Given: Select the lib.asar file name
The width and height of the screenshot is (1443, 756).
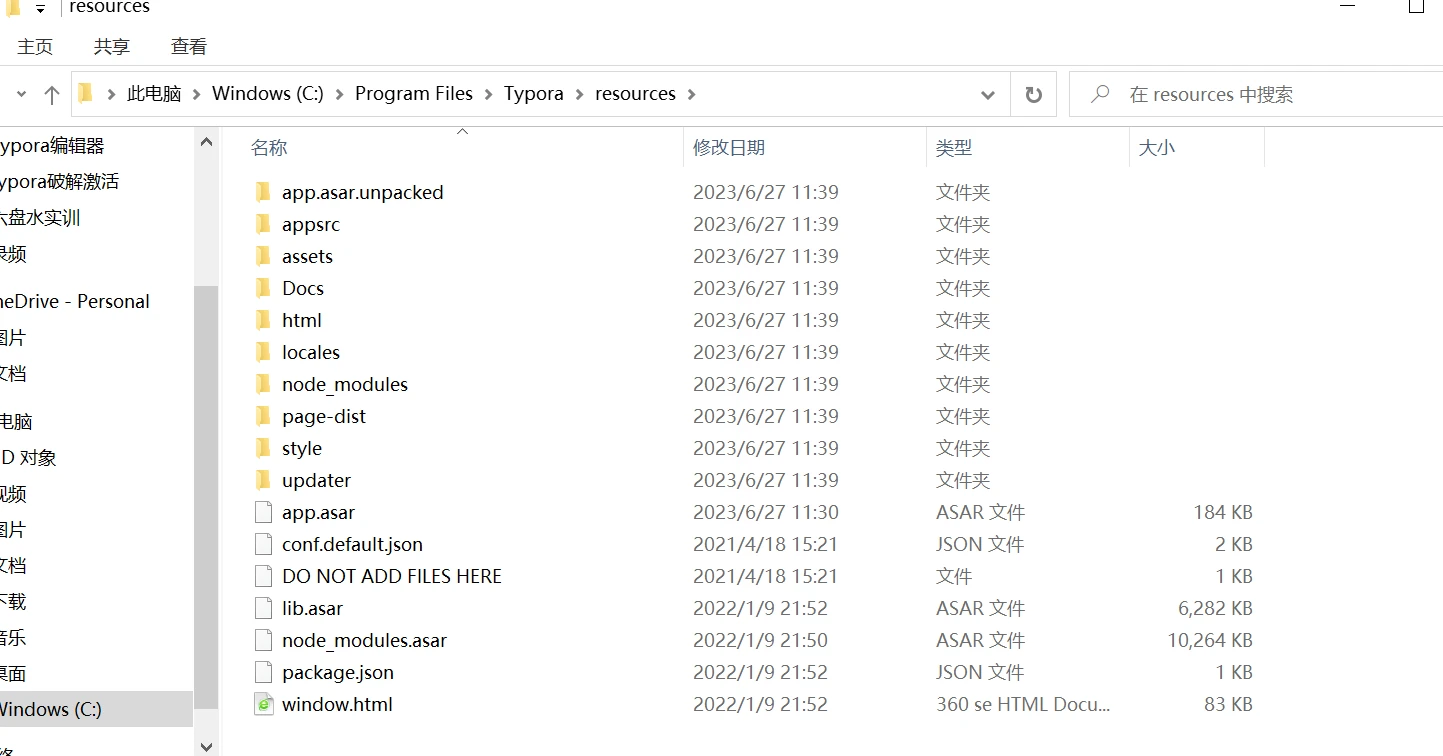Looking at the screenshot, I should pos(313,608).
